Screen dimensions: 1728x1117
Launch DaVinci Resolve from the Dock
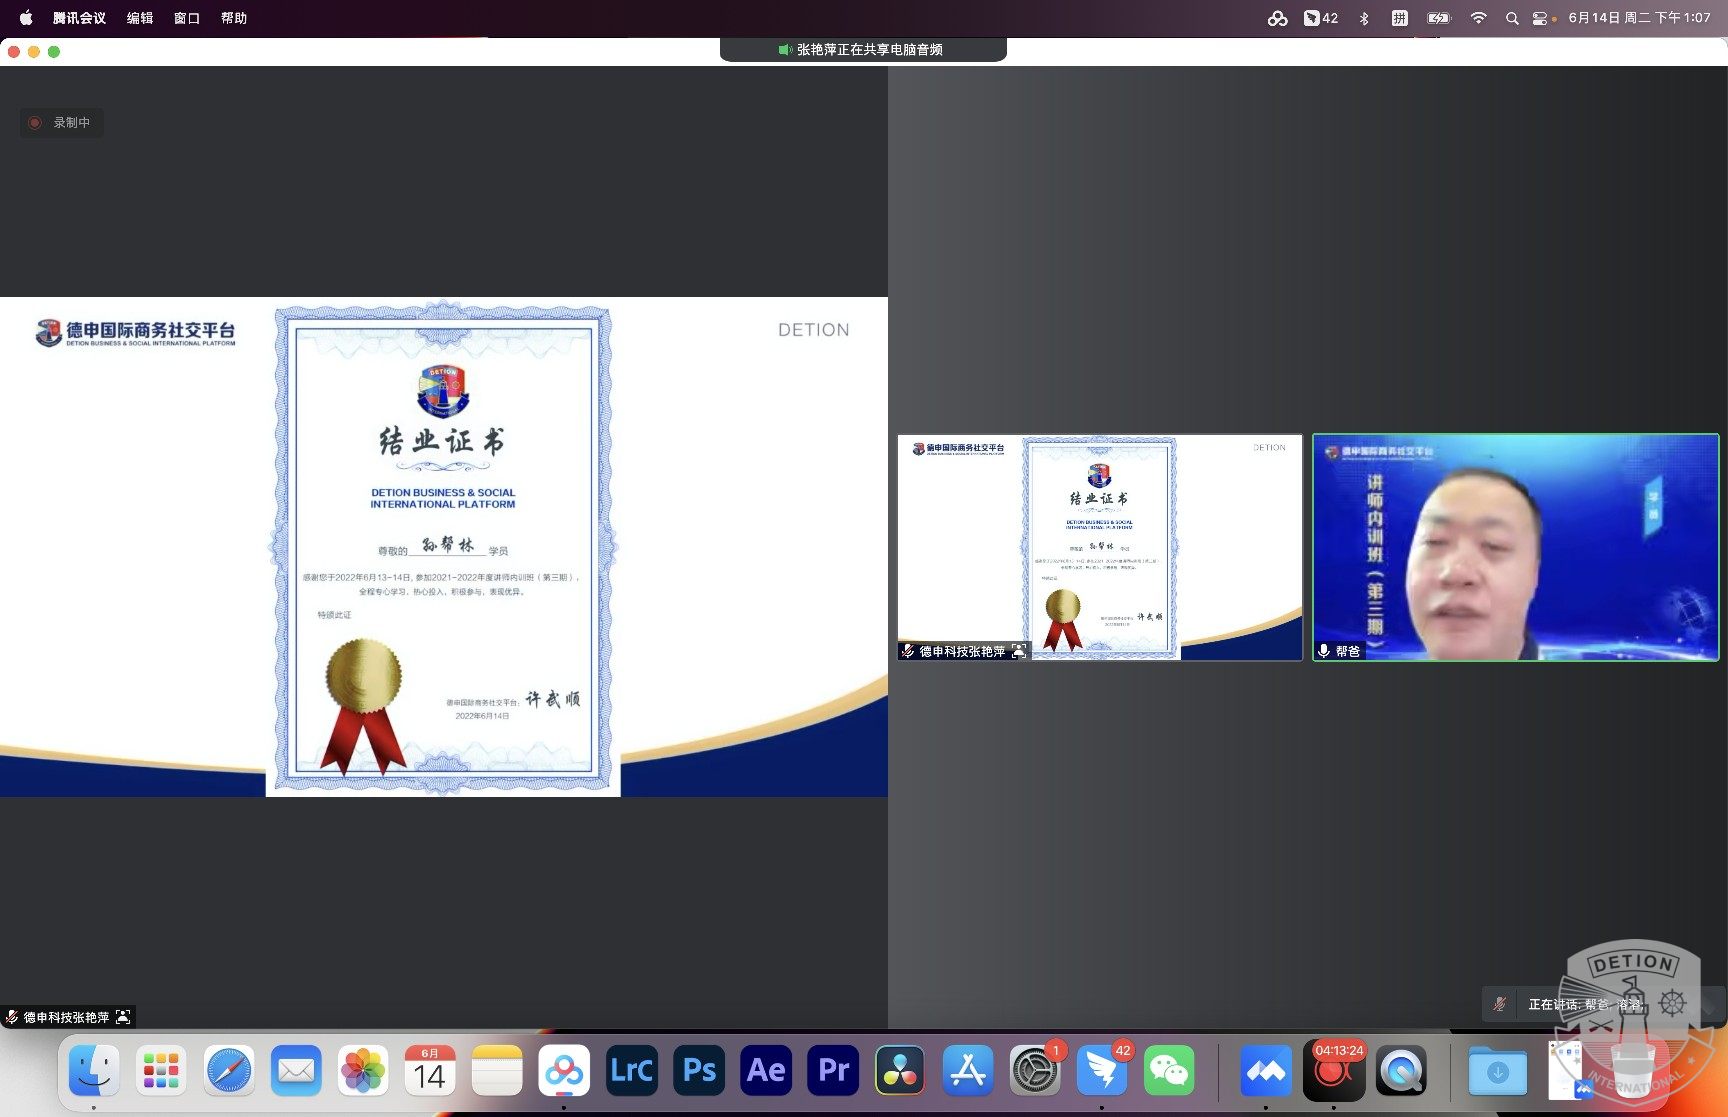900,1071
